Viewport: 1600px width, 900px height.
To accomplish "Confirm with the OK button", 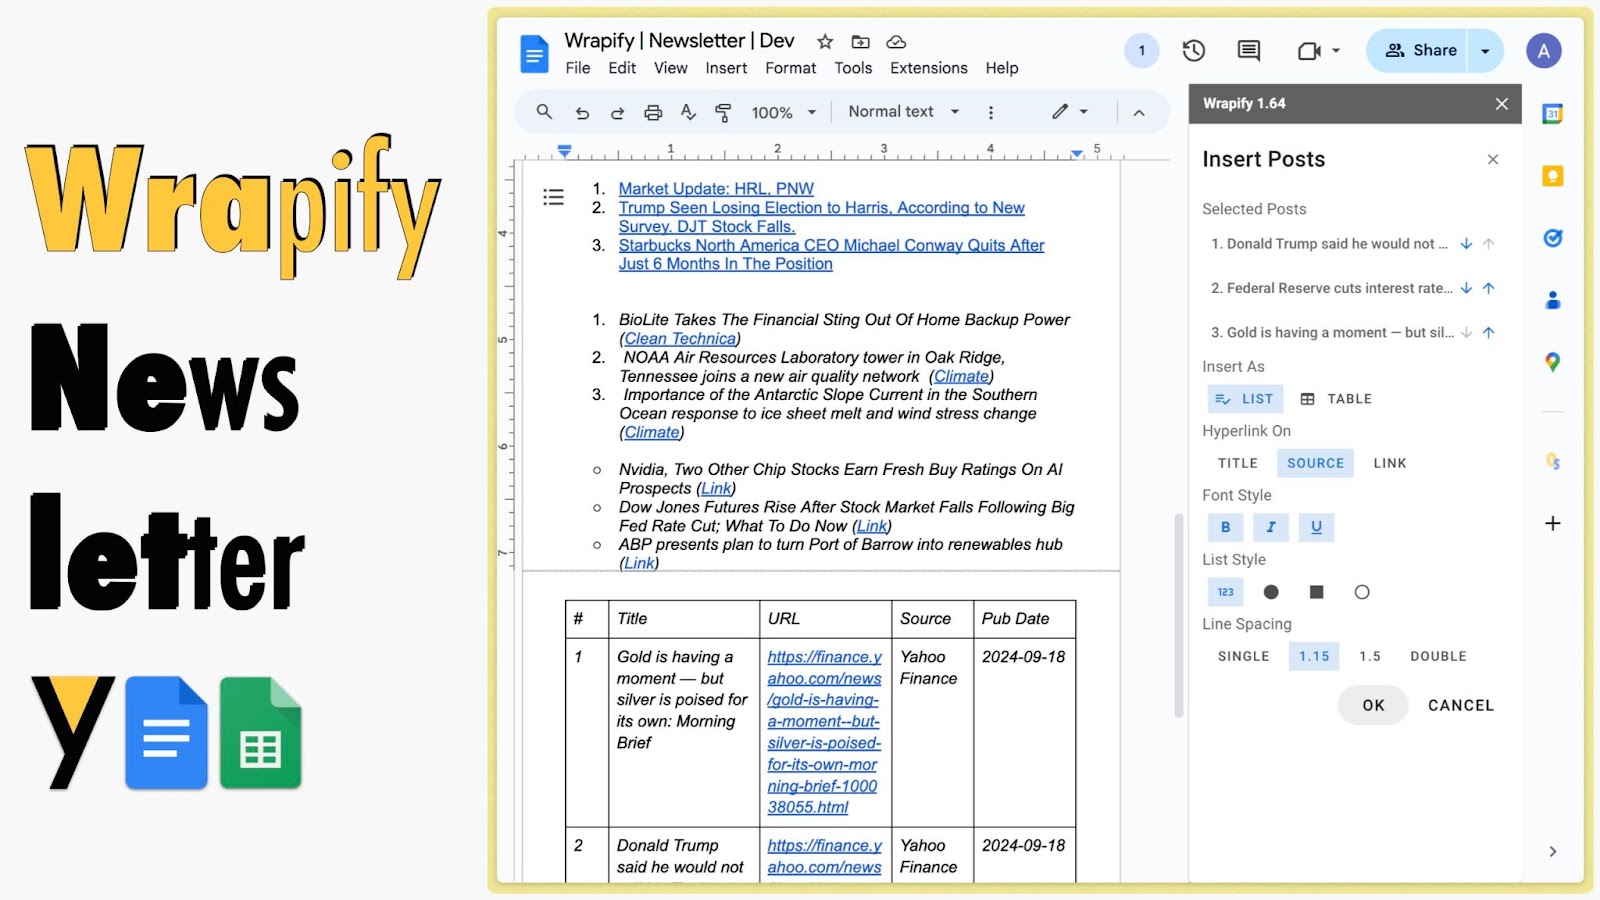I will (x=1373, y=705).
